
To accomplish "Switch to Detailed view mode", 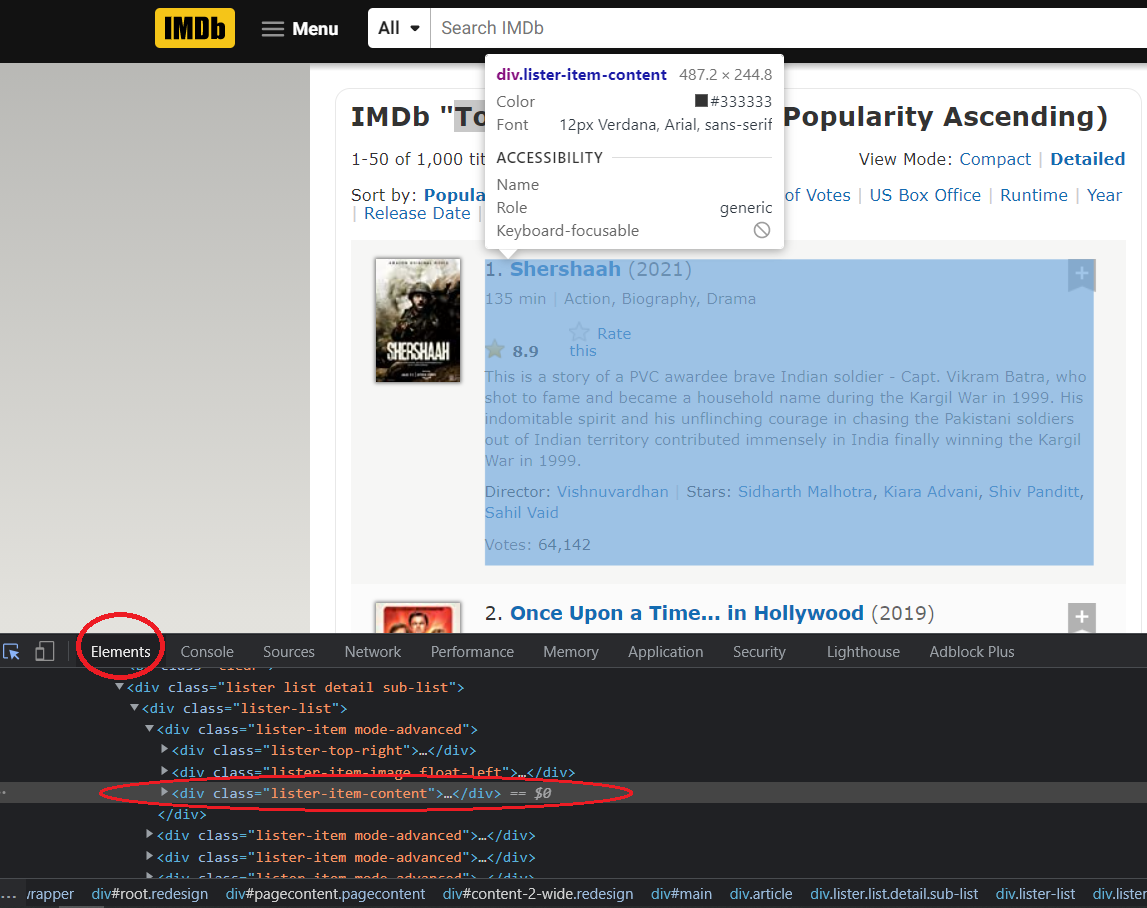I will pyautogui.click(x=1087, y=160).
